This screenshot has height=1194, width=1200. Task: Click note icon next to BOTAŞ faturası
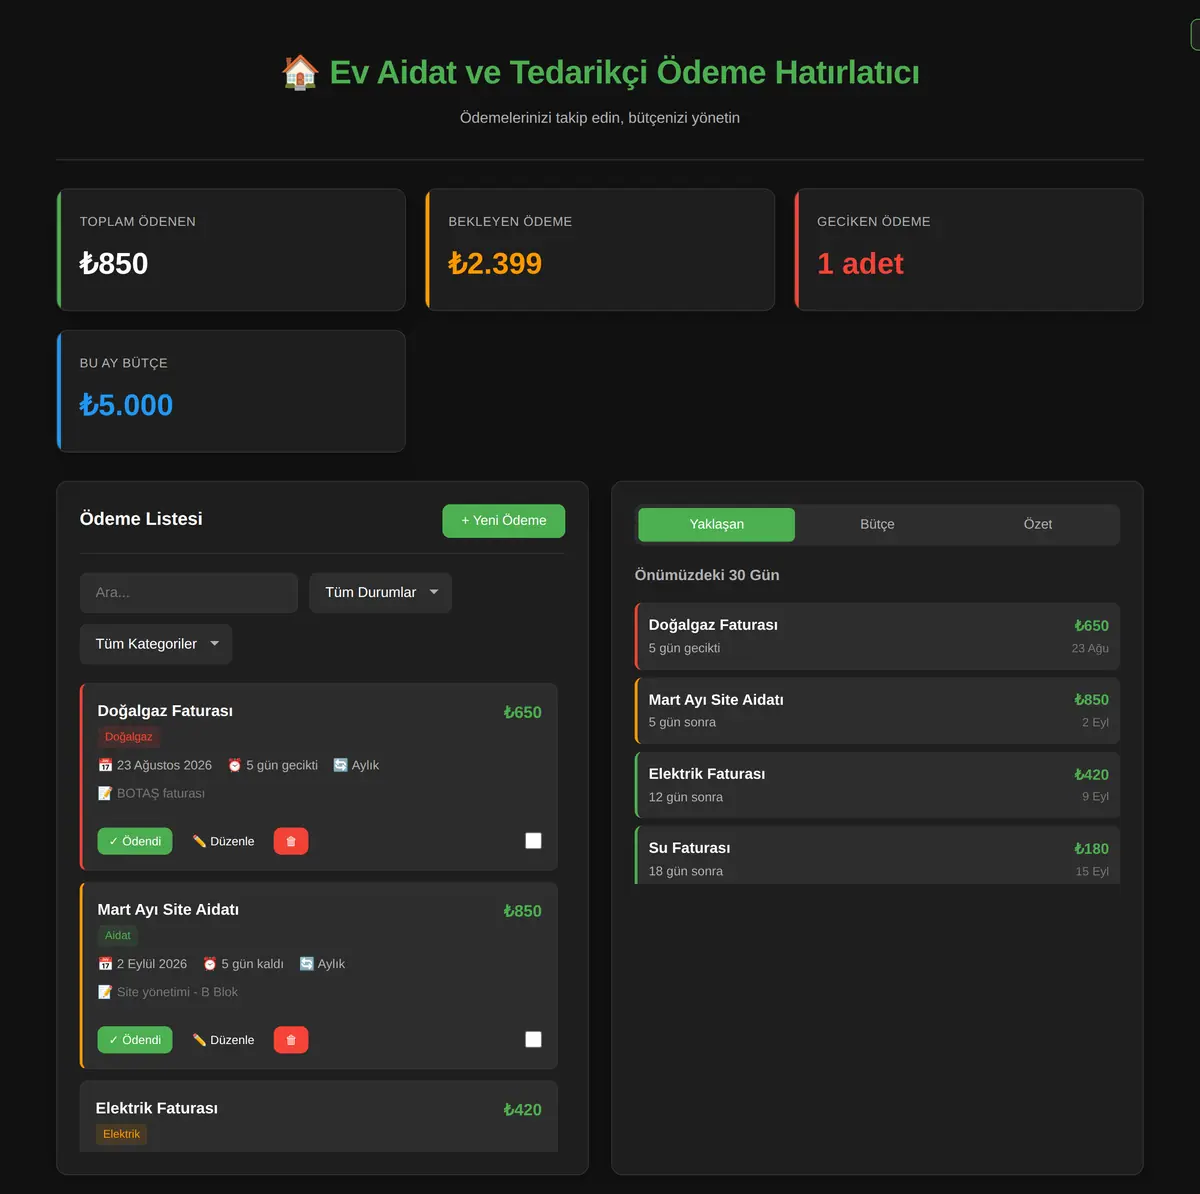(x=105, y=793)
